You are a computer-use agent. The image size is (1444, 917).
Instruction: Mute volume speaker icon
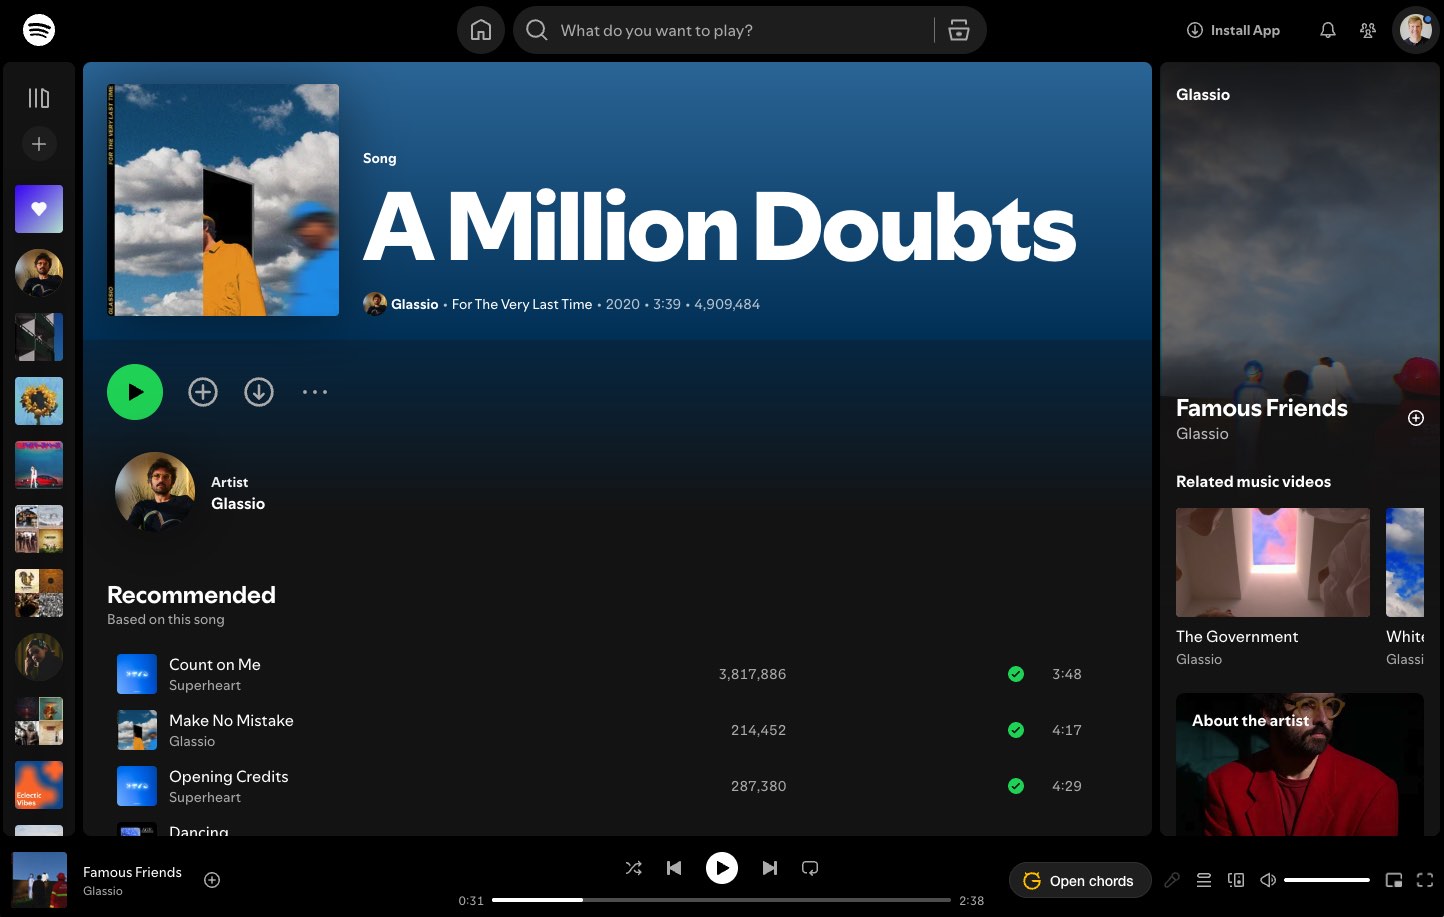pos(1268,880)
